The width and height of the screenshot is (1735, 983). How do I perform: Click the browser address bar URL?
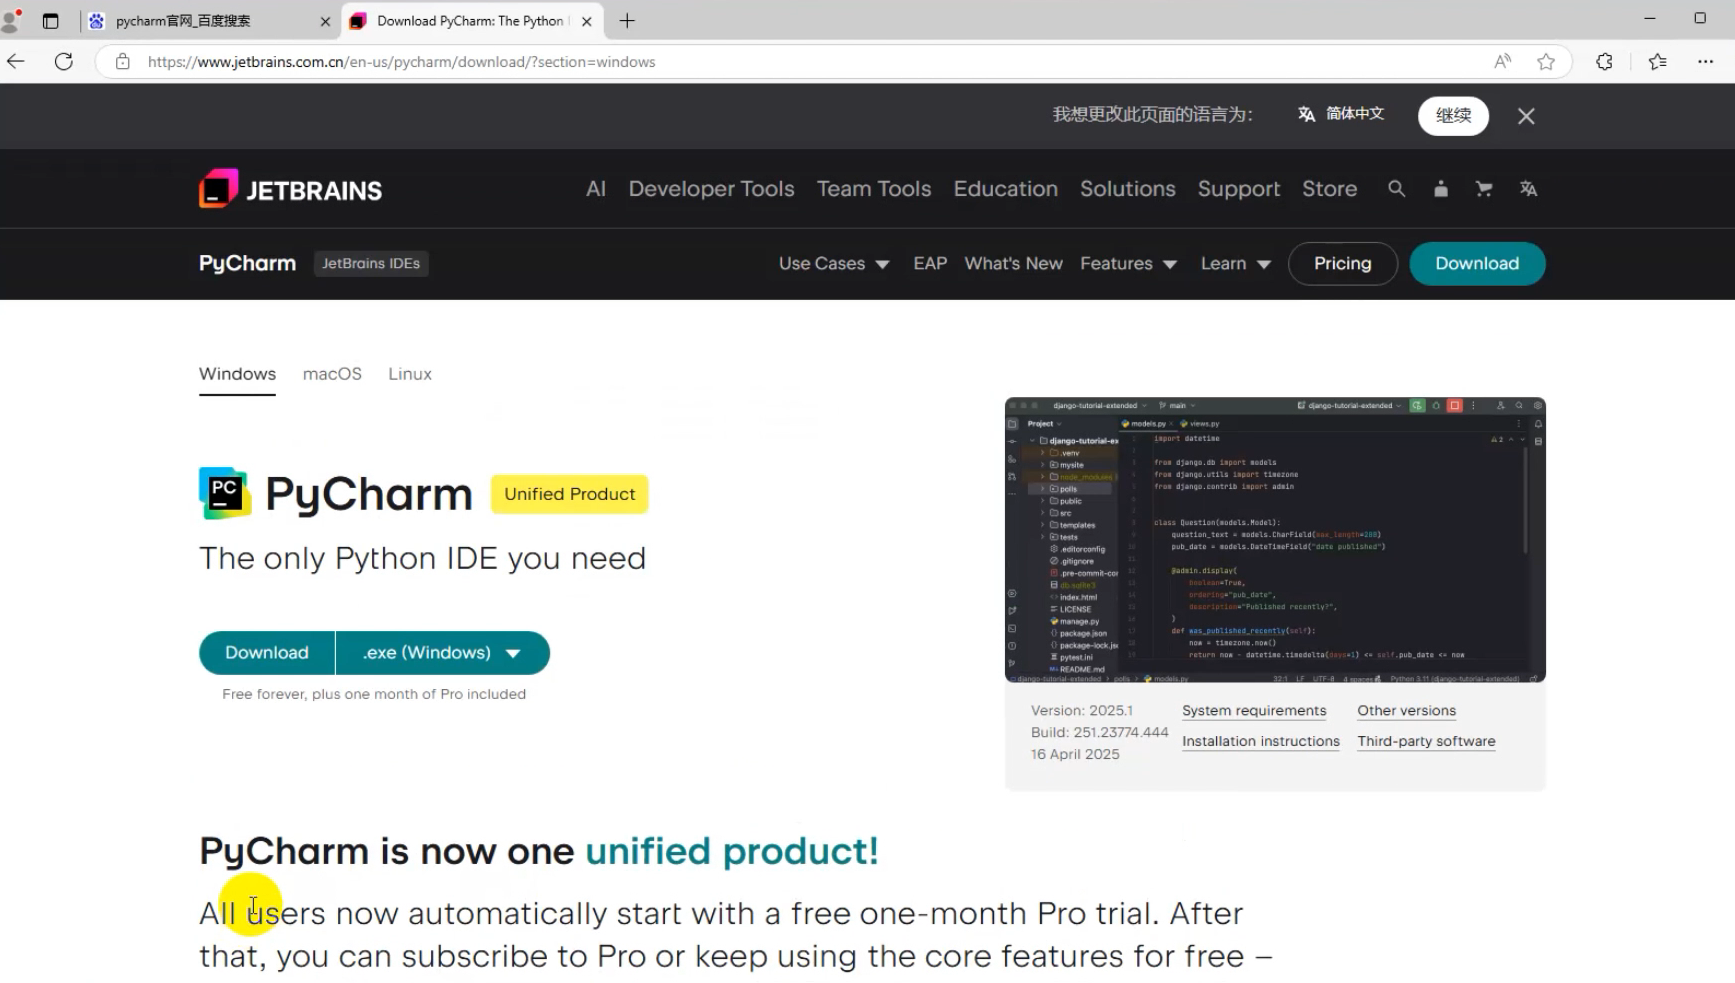tap(401, 62)
